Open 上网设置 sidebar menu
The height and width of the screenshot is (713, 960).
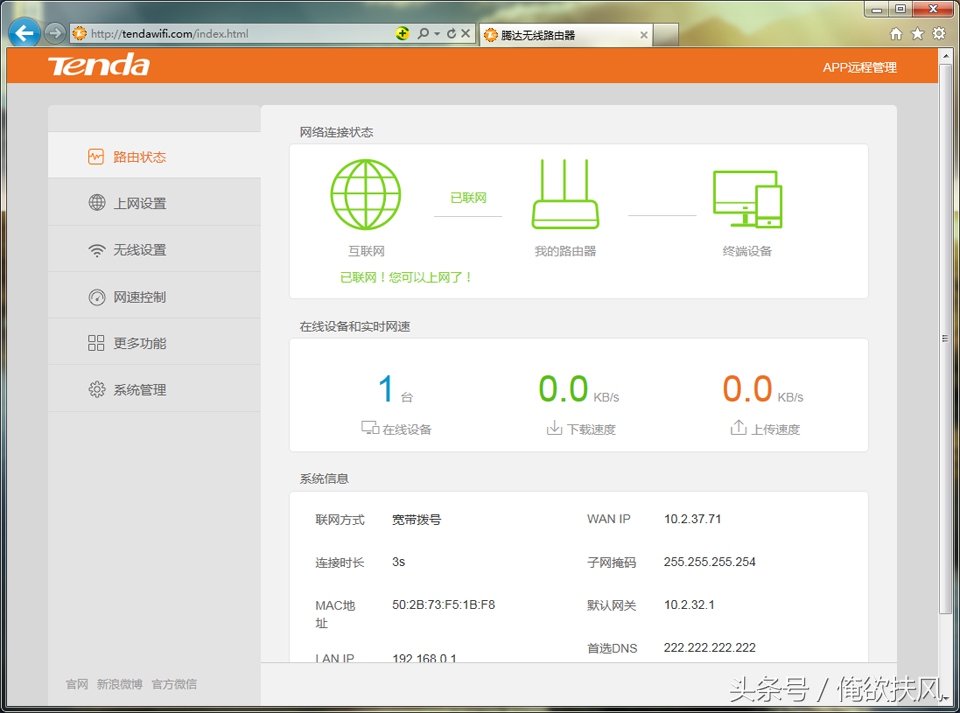pos(154,203)
